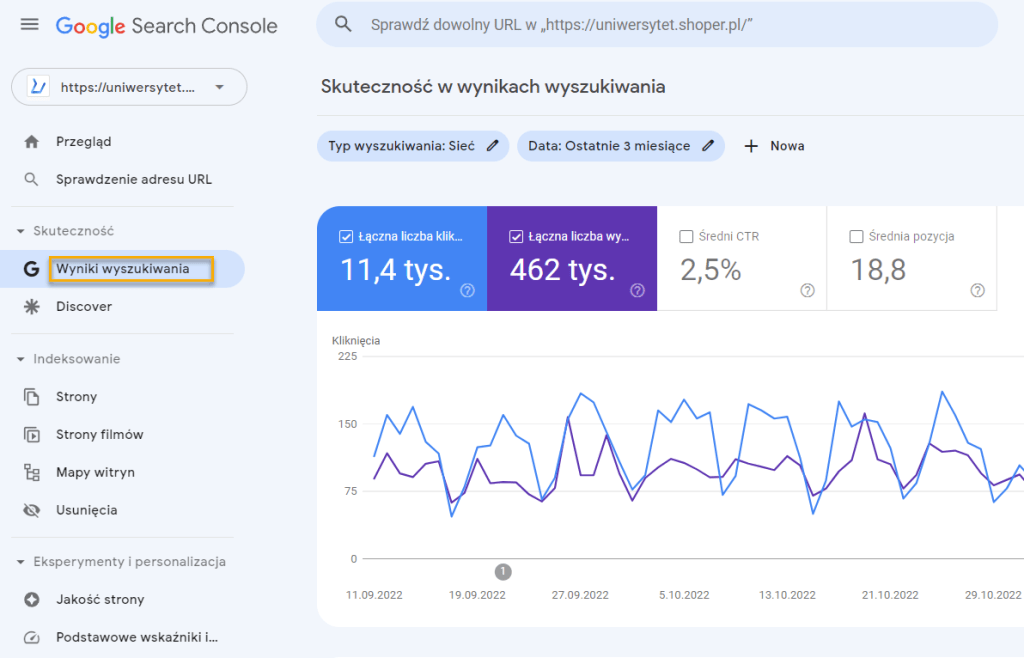Open Mapy witryn page
1024x658 pixels.
pyautogui.click(x=95, y=473)
